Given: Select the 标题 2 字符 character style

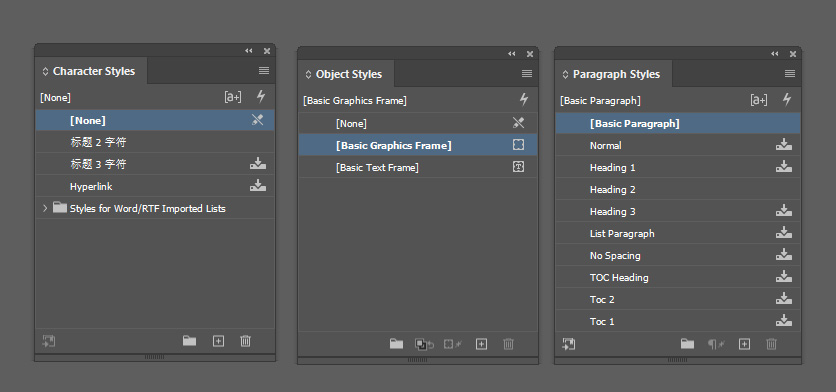Looking at the screenshot, I should coord(155,142).
